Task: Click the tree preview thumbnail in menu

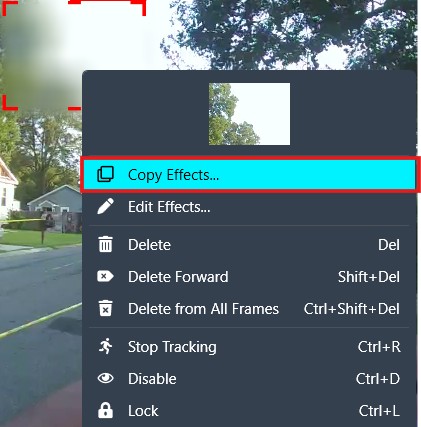Action: pos(249,114)
